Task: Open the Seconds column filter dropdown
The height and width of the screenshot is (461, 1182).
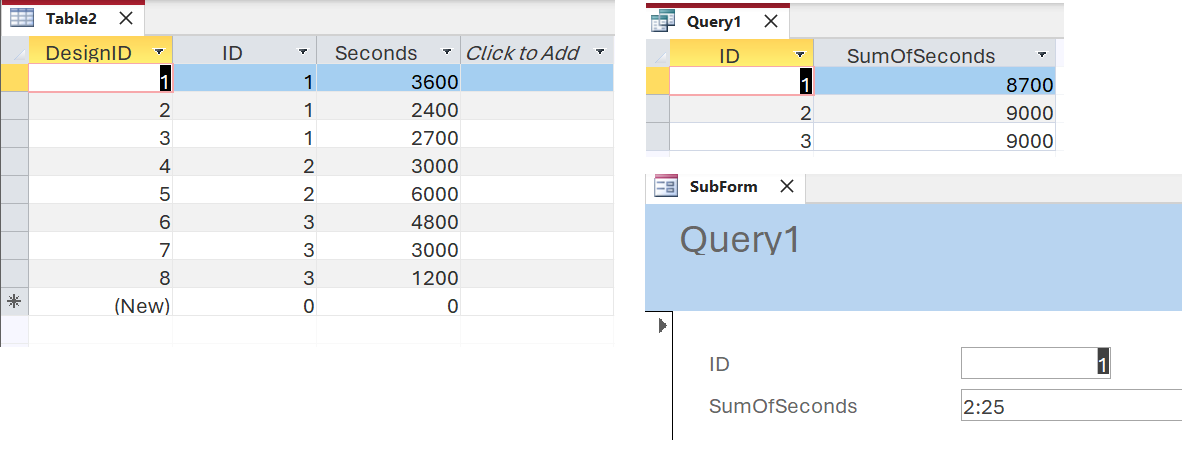Action: click(x=447, y=52)
